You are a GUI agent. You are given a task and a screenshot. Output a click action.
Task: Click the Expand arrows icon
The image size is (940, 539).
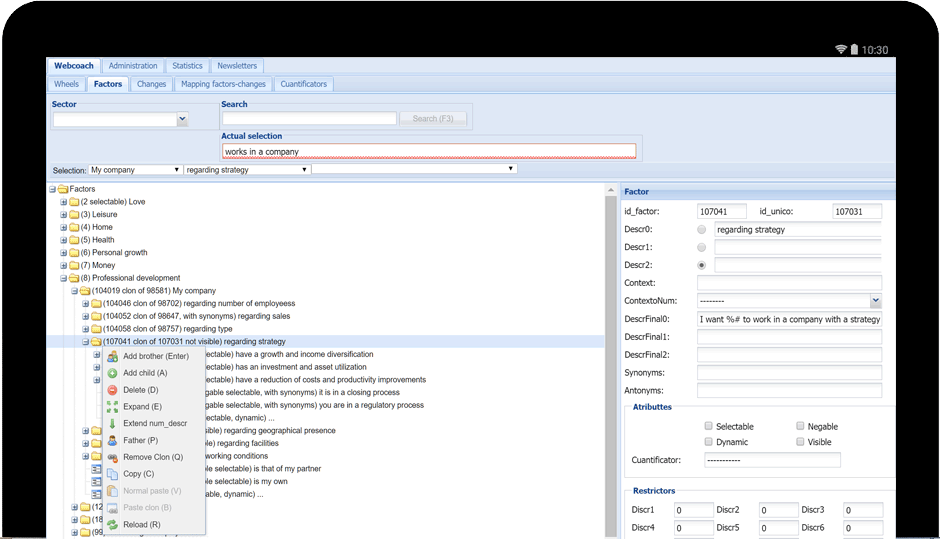[x=112, y=406]
